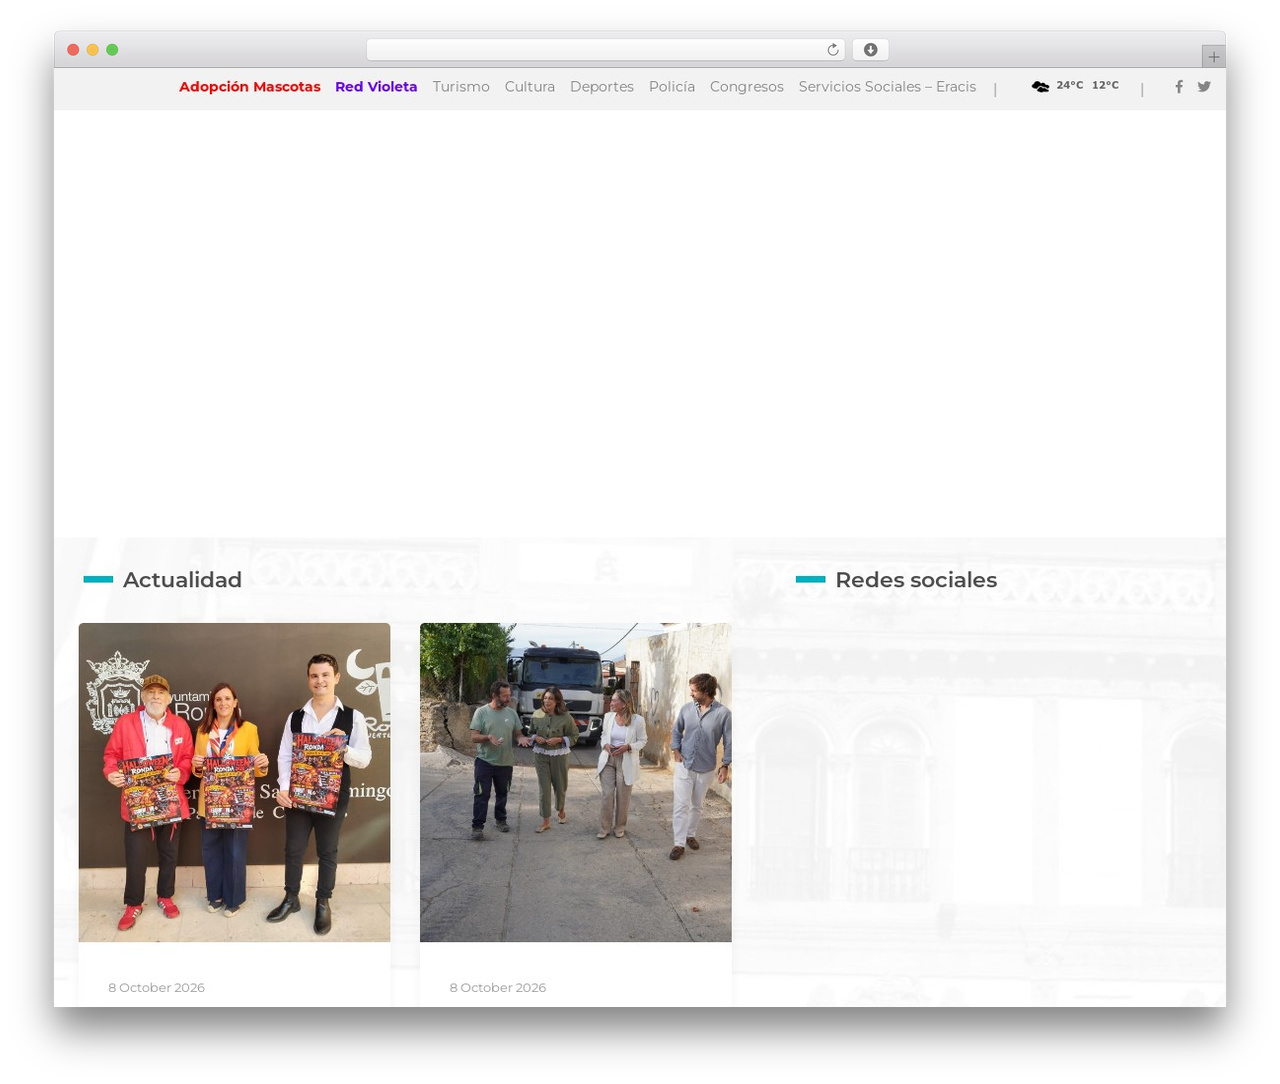
Task: Click the Actualidad section heading
Action: pyautogui.click(x=182, y=580)
